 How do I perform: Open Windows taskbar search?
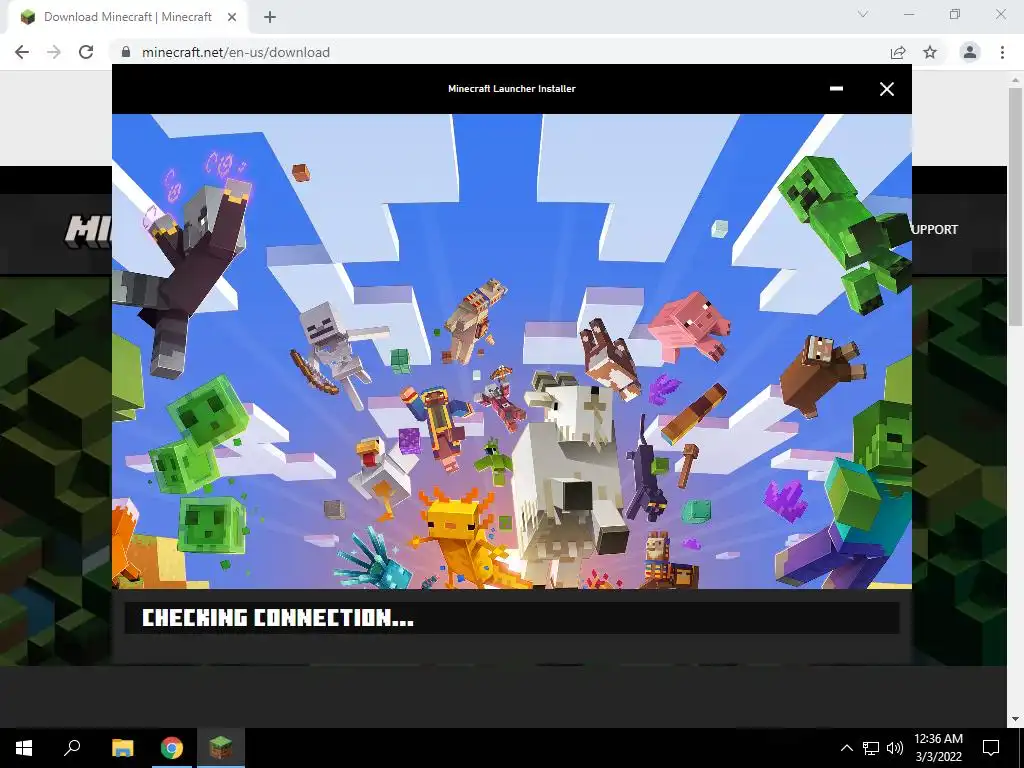click(72, 748)
